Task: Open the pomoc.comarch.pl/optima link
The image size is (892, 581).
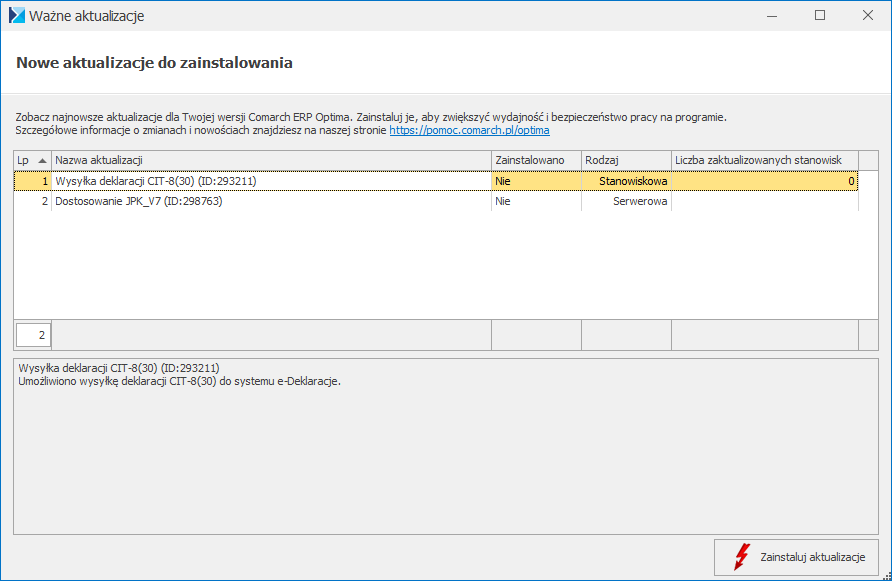Action: 469,130
